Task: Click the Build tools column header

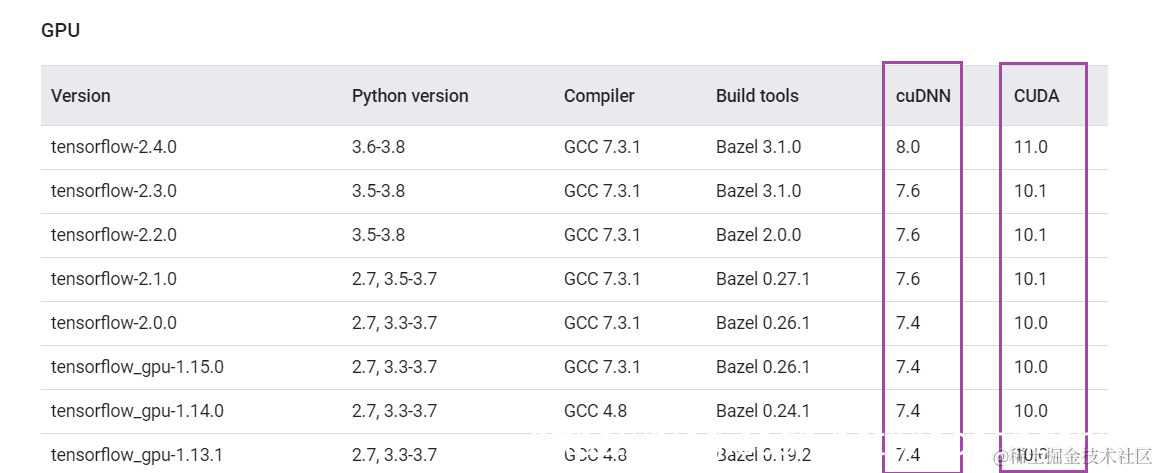Action: [x=757, y=96]
